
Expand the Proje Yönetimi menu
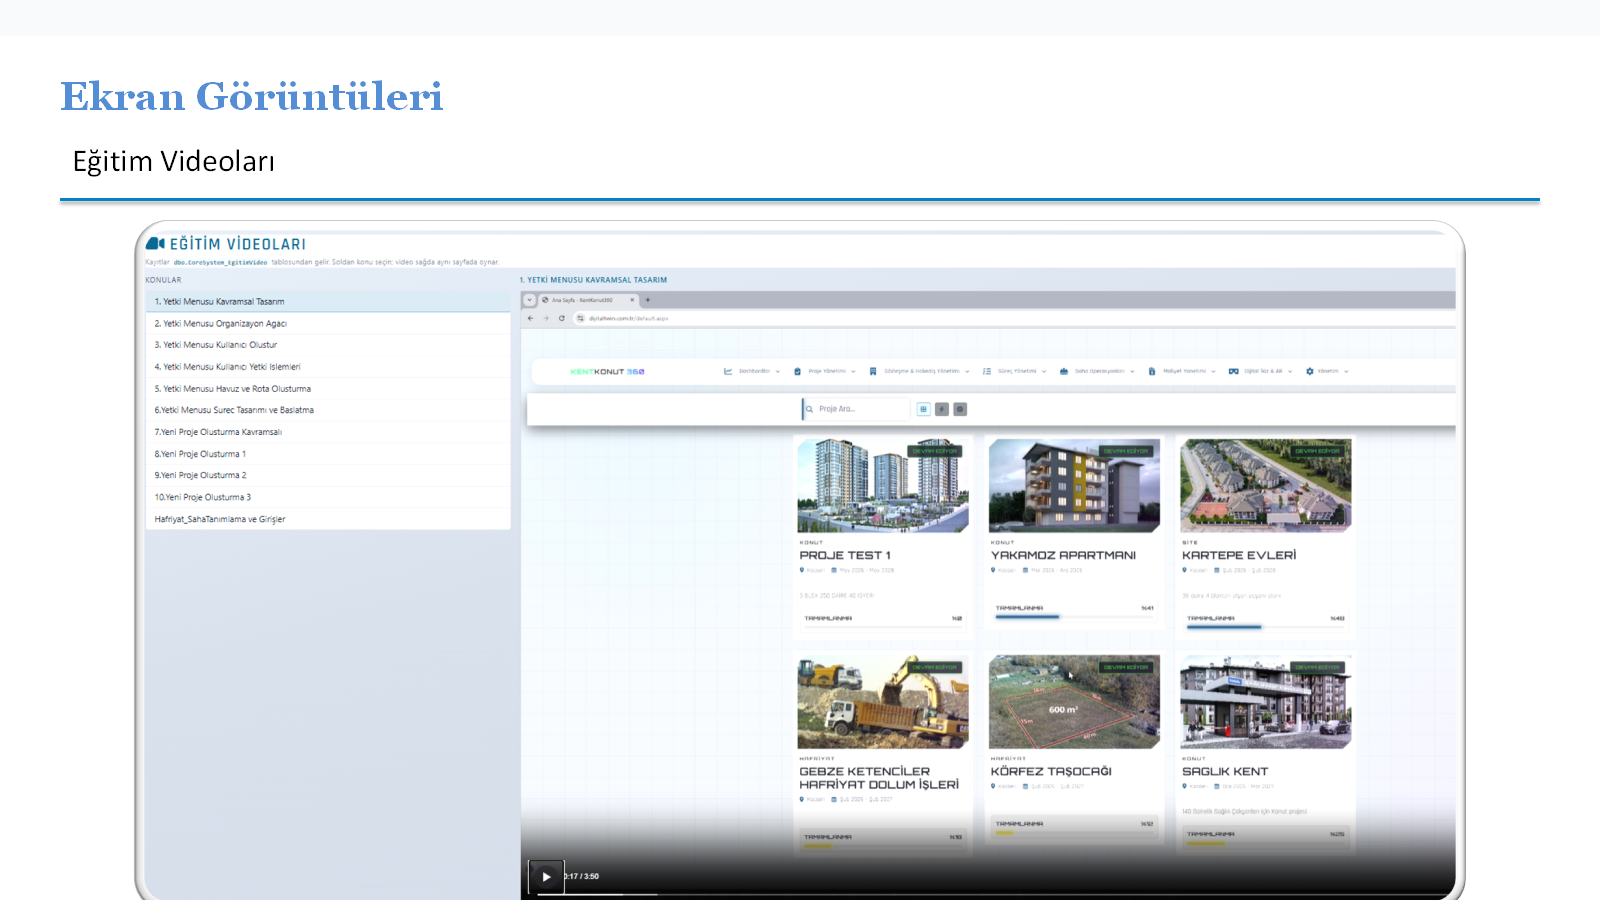825,371
